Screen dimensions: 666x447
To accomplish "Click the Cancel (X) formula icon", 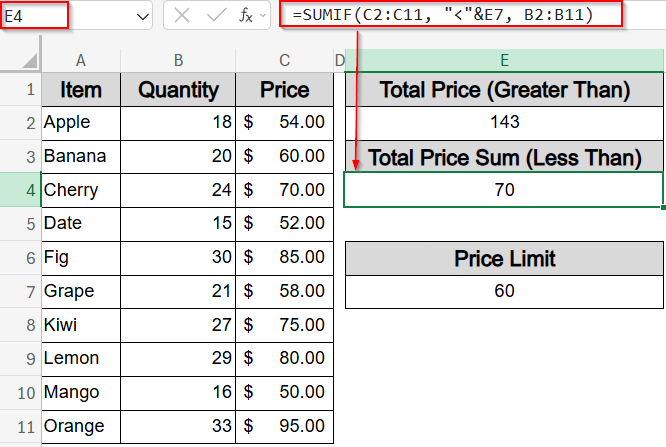I will (182, 16).
